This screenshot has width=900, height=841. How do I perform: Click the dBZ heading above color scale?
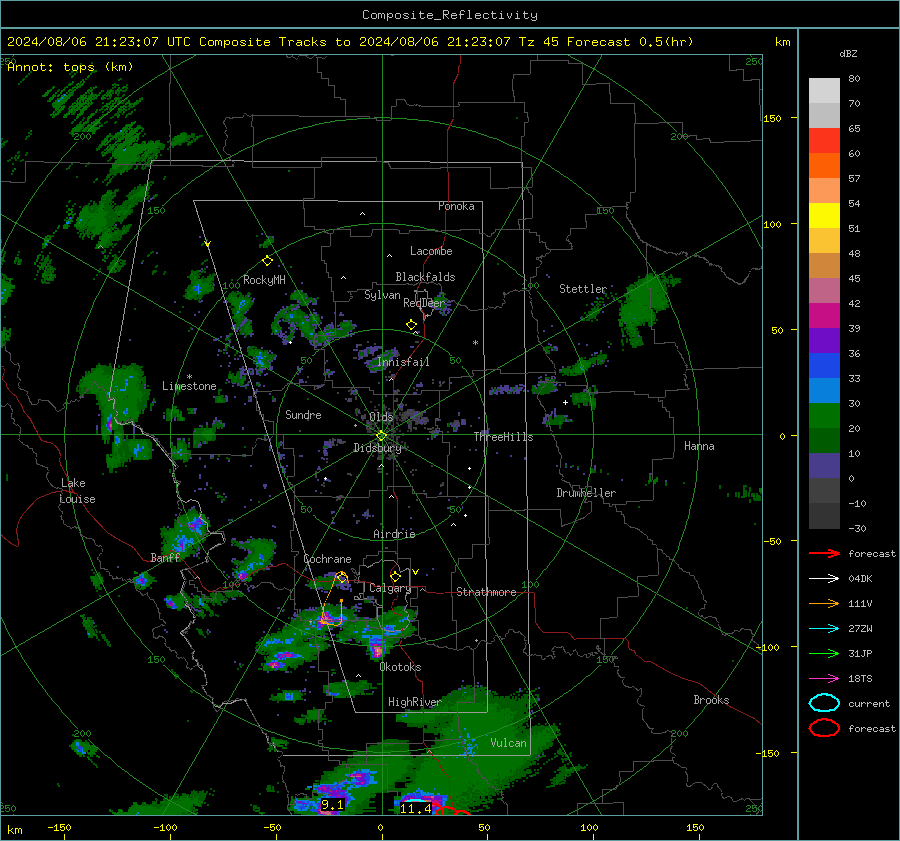click(x=848, y=53)
